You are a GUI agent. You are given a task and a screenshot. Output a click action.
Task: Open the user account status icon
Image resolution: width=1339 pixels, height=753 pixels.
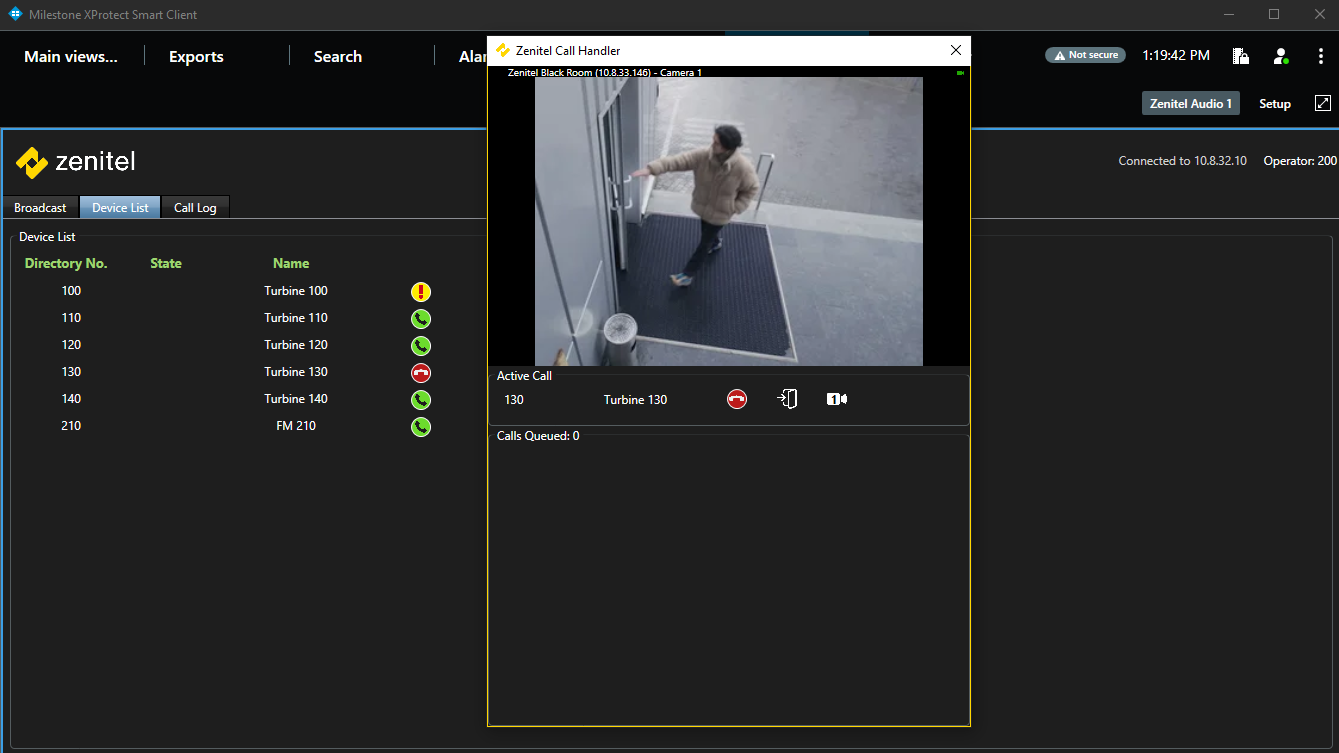point(1281,56)
